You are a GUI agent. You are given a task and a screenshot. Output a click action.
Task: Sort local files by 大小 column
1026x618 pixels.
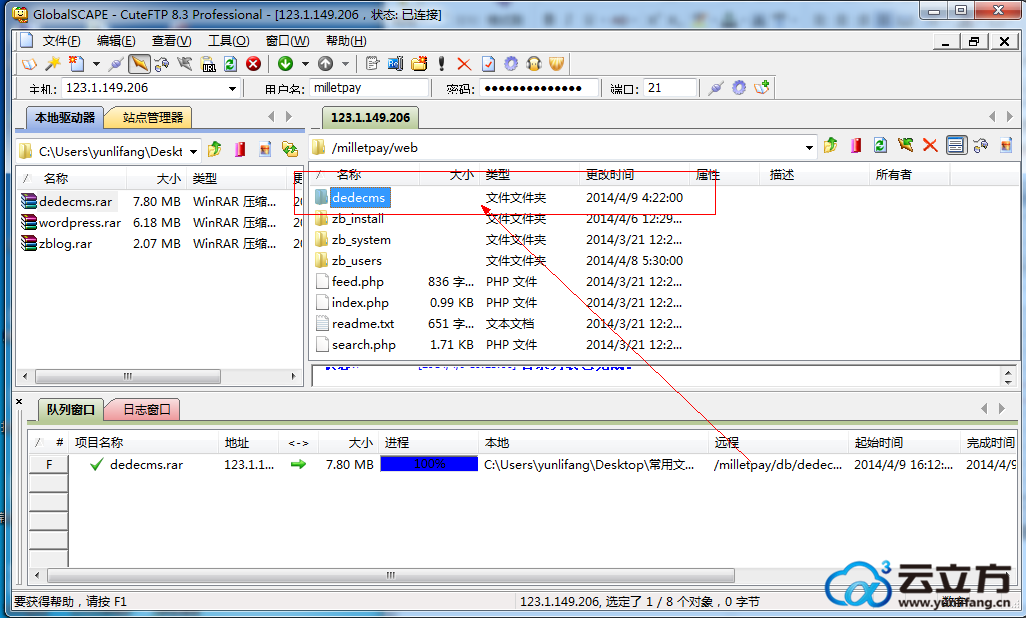click(156, 179)
